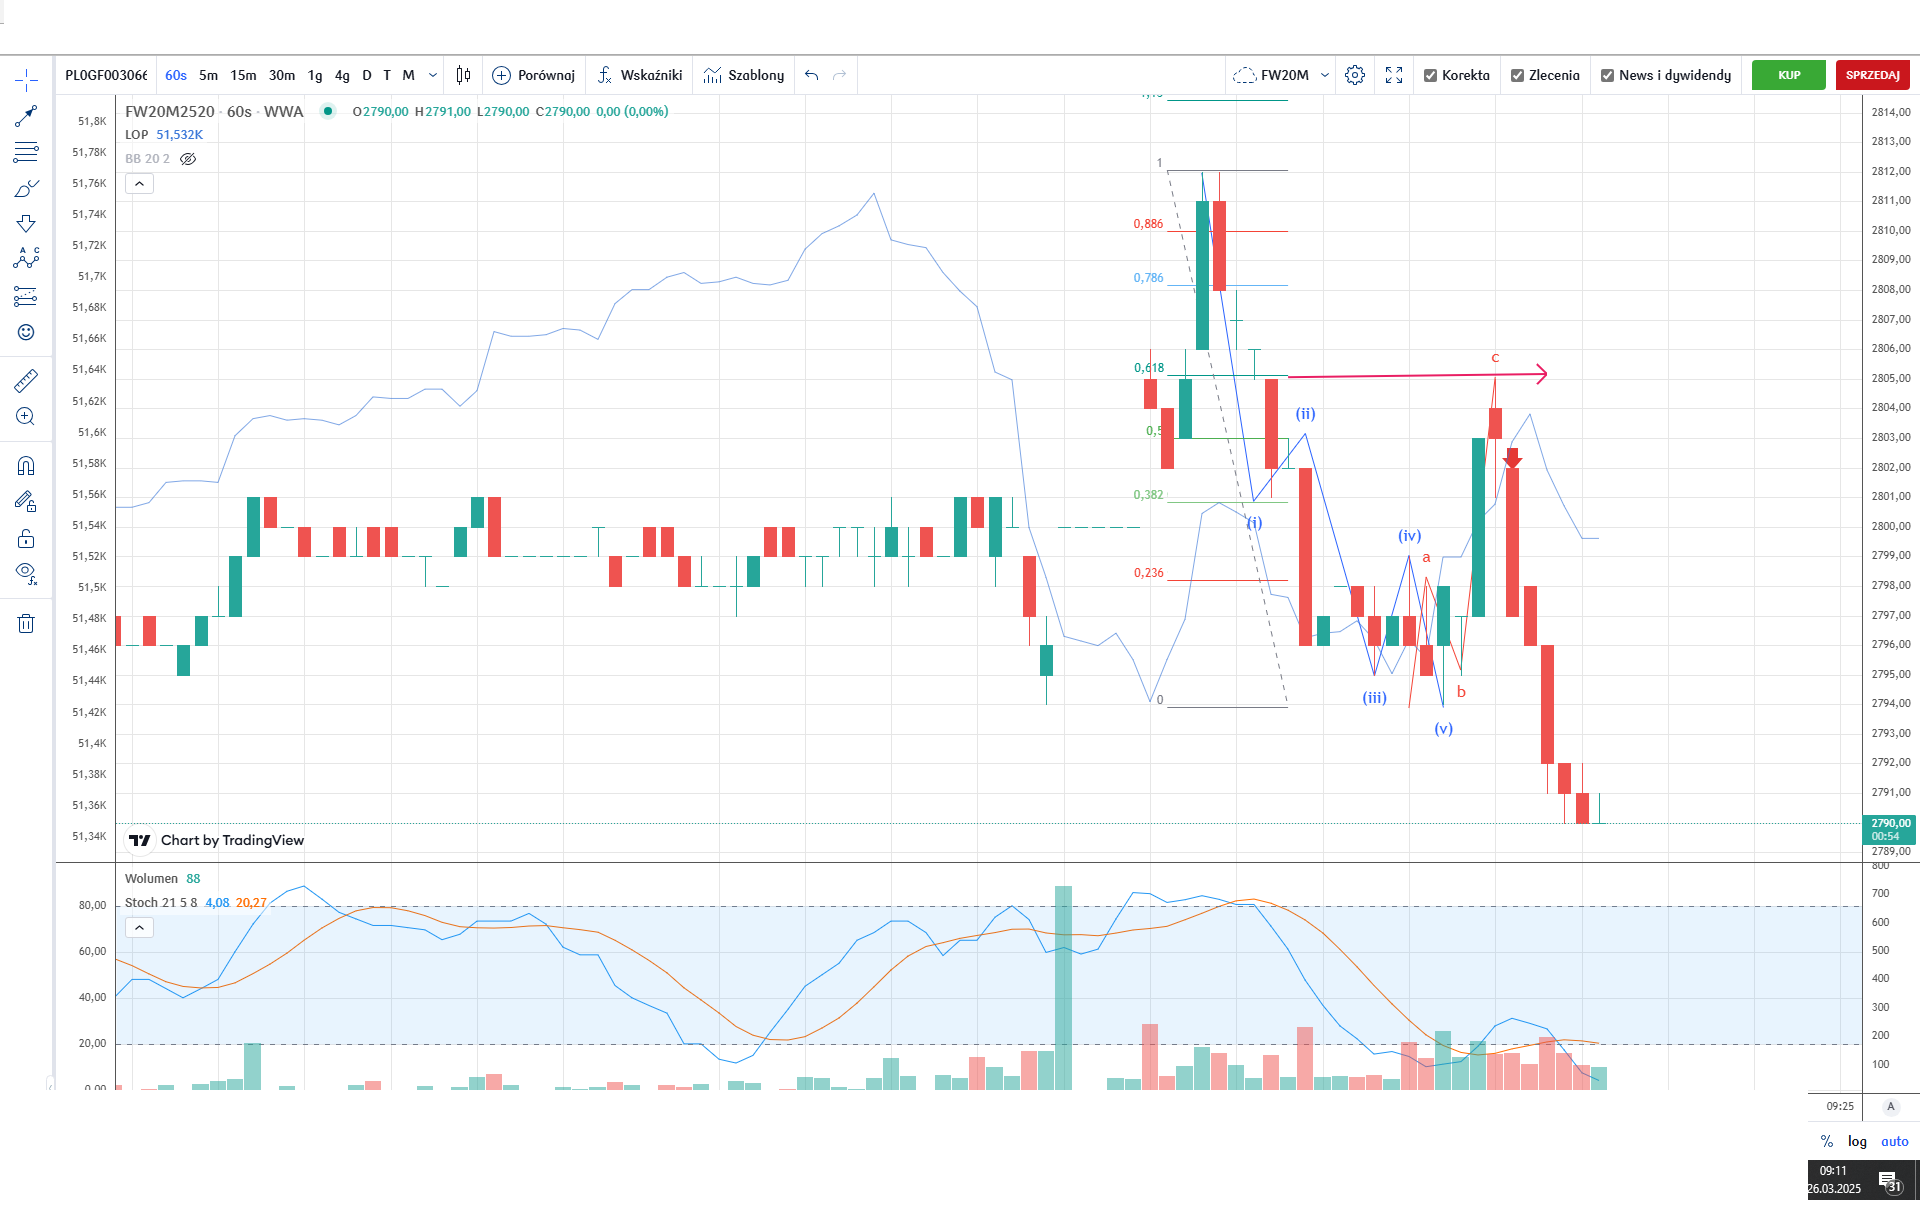1924x1218 pixels.
Task: Switch to monthly M timeframe
Action: tap(408, 75)
